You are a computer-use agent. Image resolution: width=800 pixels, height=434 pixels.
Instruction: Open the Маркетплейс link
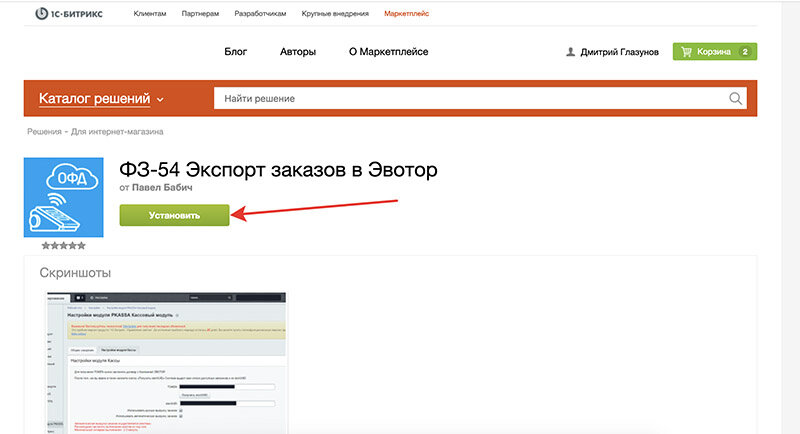407,14
